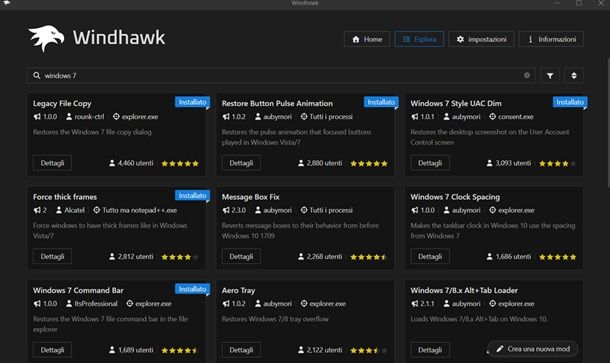Click user count icon beside 4,460 utenti

click(x=112, y=163)
